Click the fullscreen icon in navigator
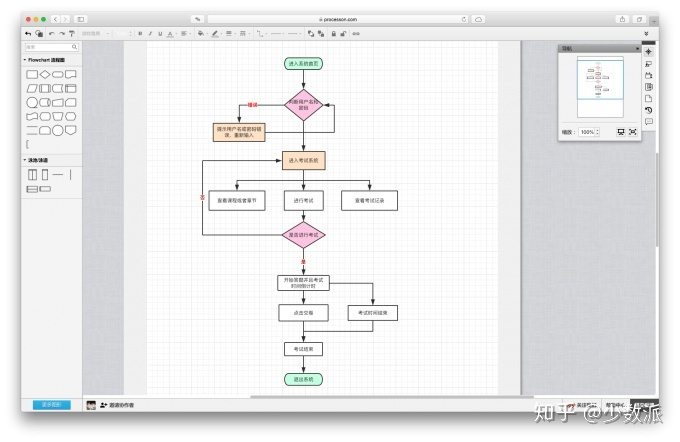The width and height of the screenshot is (680, 442). (x=633, y=132)
